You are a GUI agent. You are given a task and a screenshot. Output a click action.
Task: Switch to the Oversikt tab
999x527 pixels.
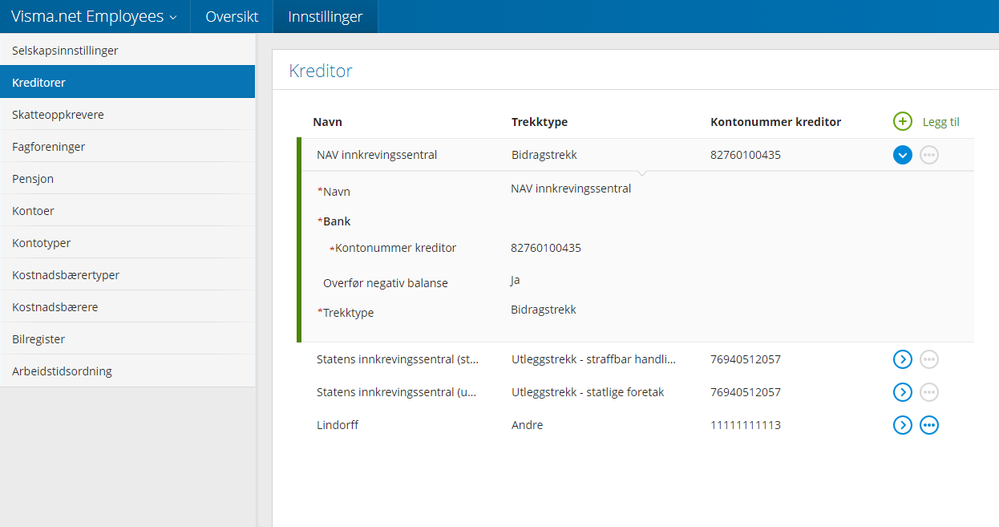click(x=232, y=17)
